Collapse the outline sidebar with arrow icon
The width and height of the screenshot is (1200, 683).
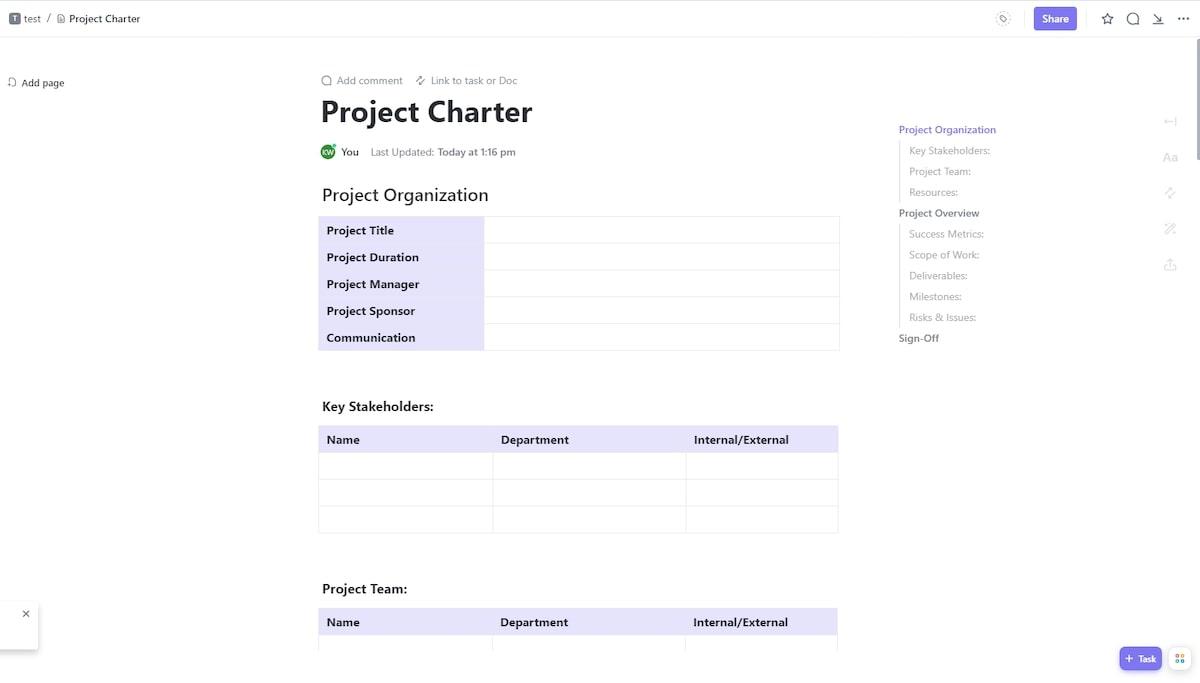(1170, 122)
